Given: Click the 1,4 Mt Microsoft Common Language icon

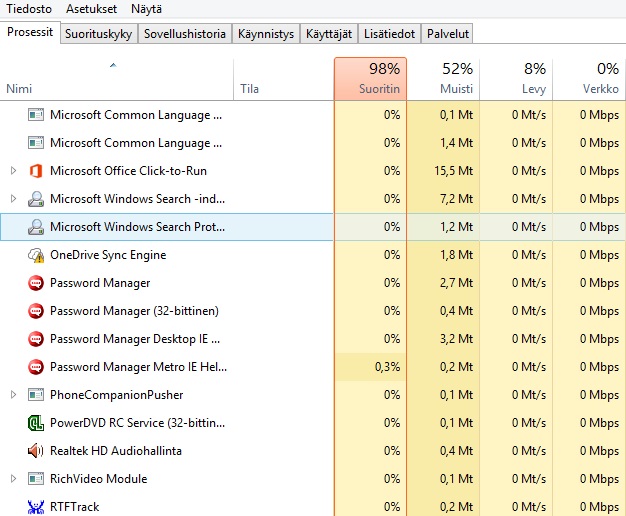Looking at the screenshot, I should [x=36, y=143].
